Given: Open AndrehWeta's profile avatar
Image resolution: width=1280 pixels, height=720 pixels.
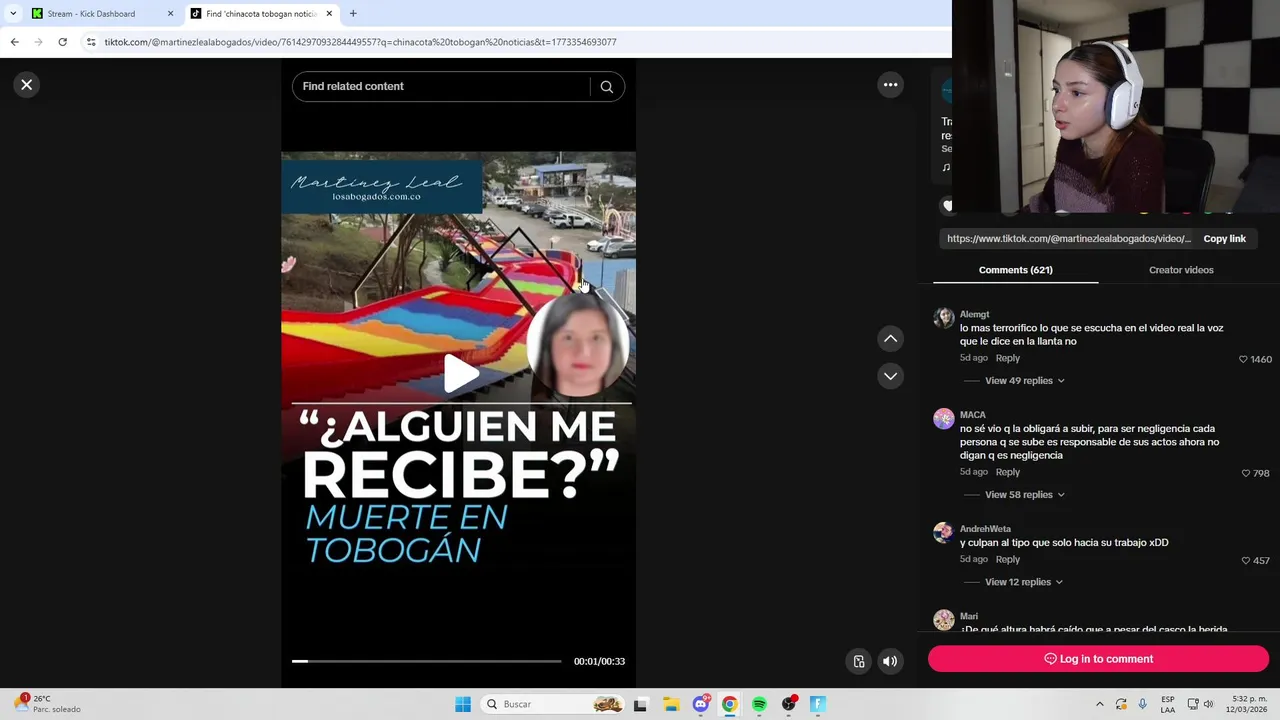Looking at the screenshot, I should coord(944,532).
